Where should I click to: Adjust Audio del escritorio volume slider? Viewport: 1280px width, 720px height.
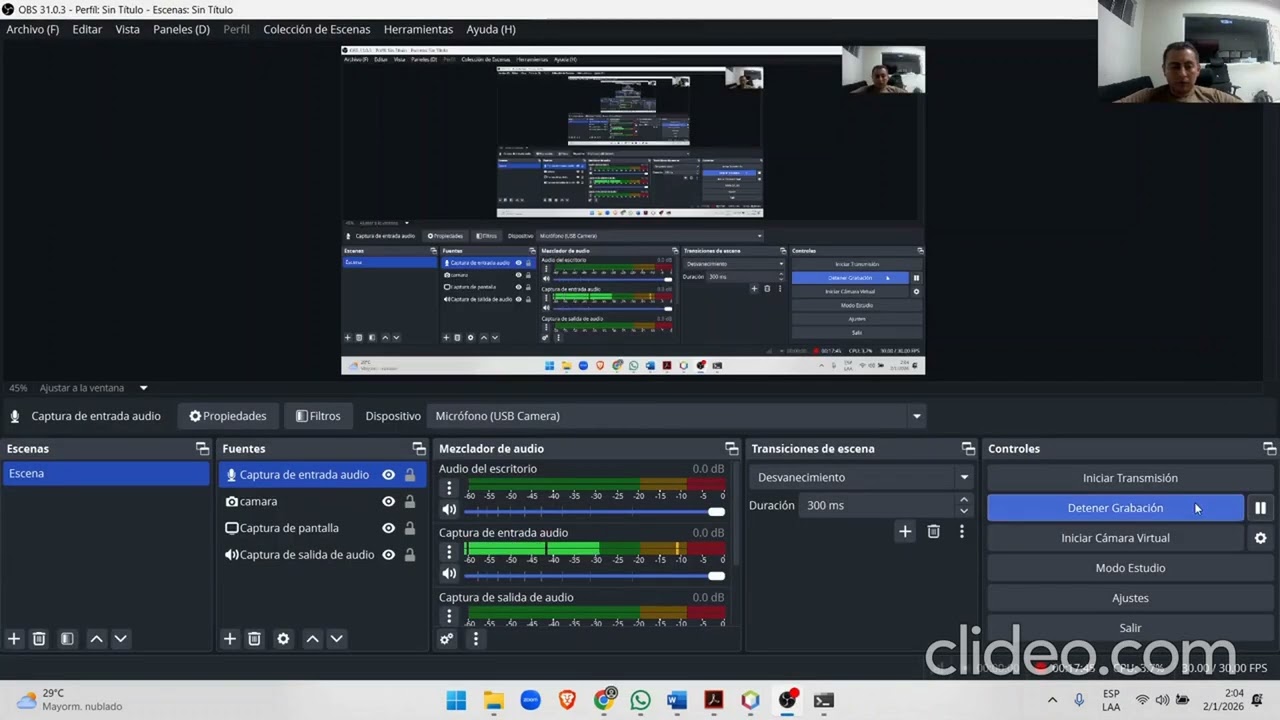click(x=594, y=512)
